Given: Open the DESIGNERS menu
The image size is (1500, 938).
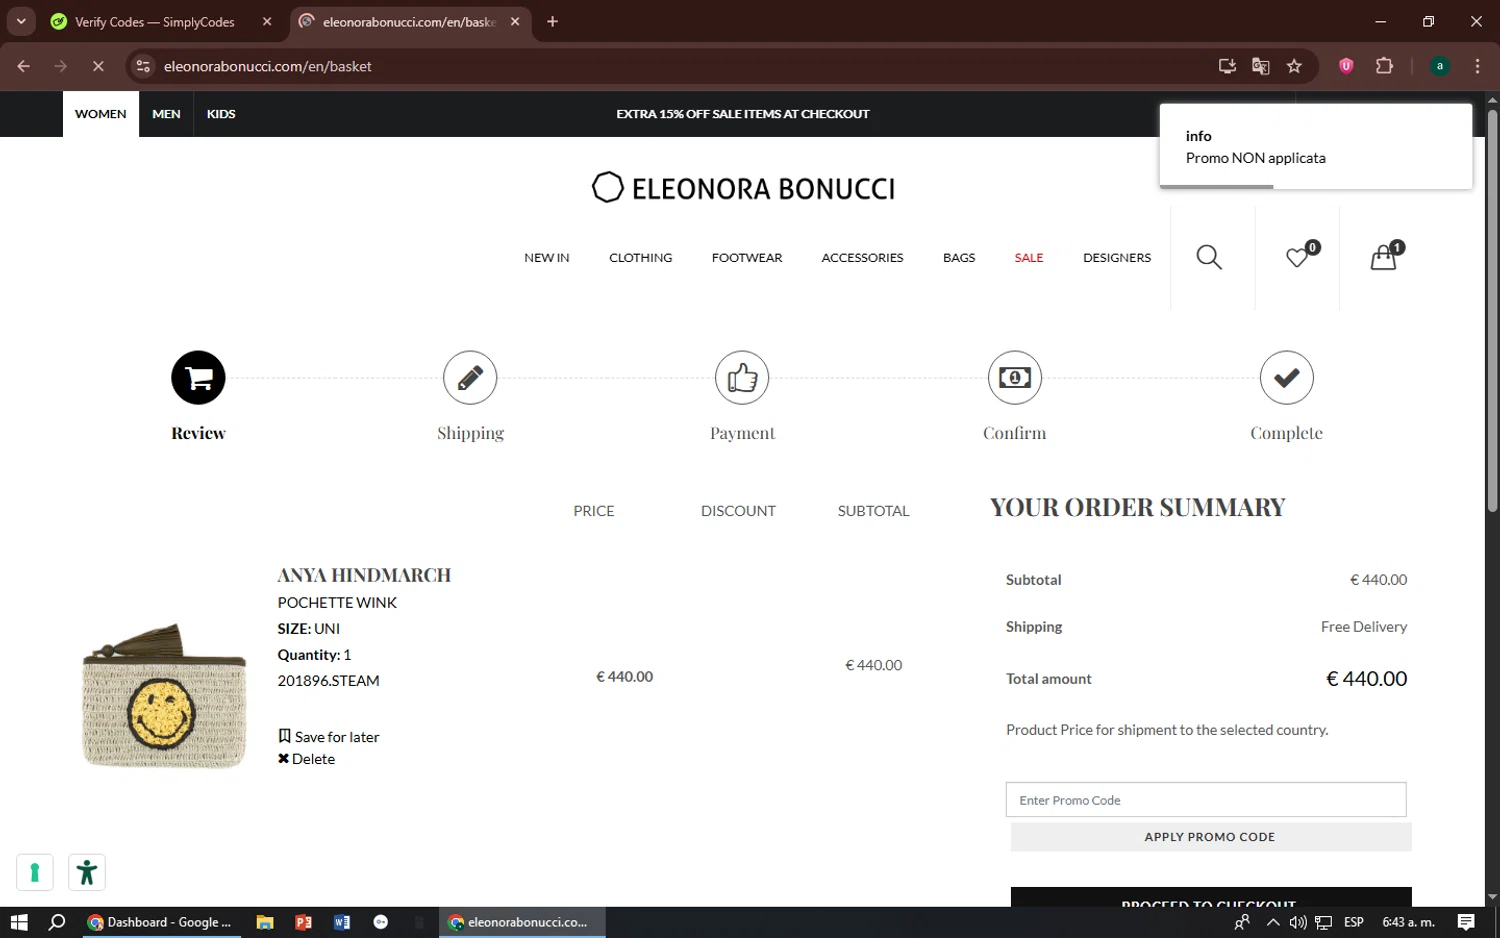Looking at the screenshot, I should pos(1117,258).
